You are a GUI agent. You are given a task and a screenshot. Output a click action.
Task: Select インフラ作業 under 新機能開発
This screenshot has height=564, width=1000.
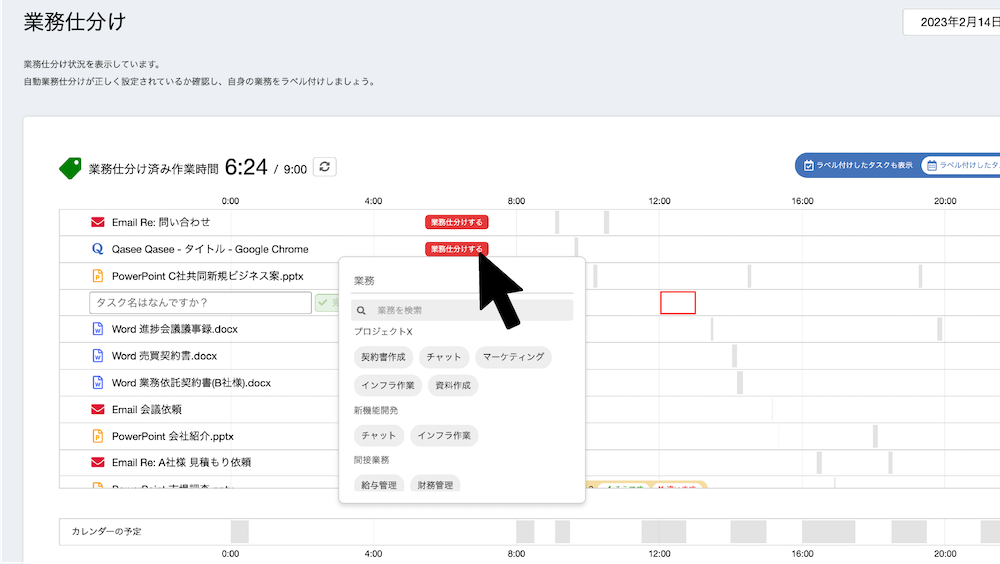[445, 435]
